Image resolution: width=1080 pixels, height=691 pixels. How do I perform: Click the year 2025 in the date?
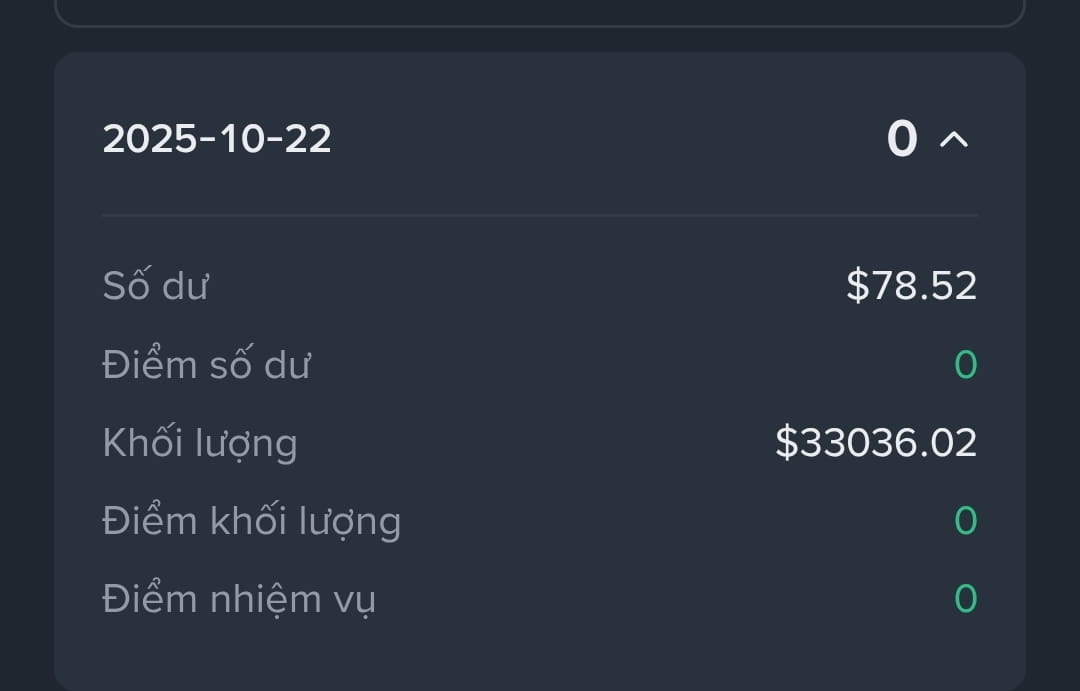[150, 138]
